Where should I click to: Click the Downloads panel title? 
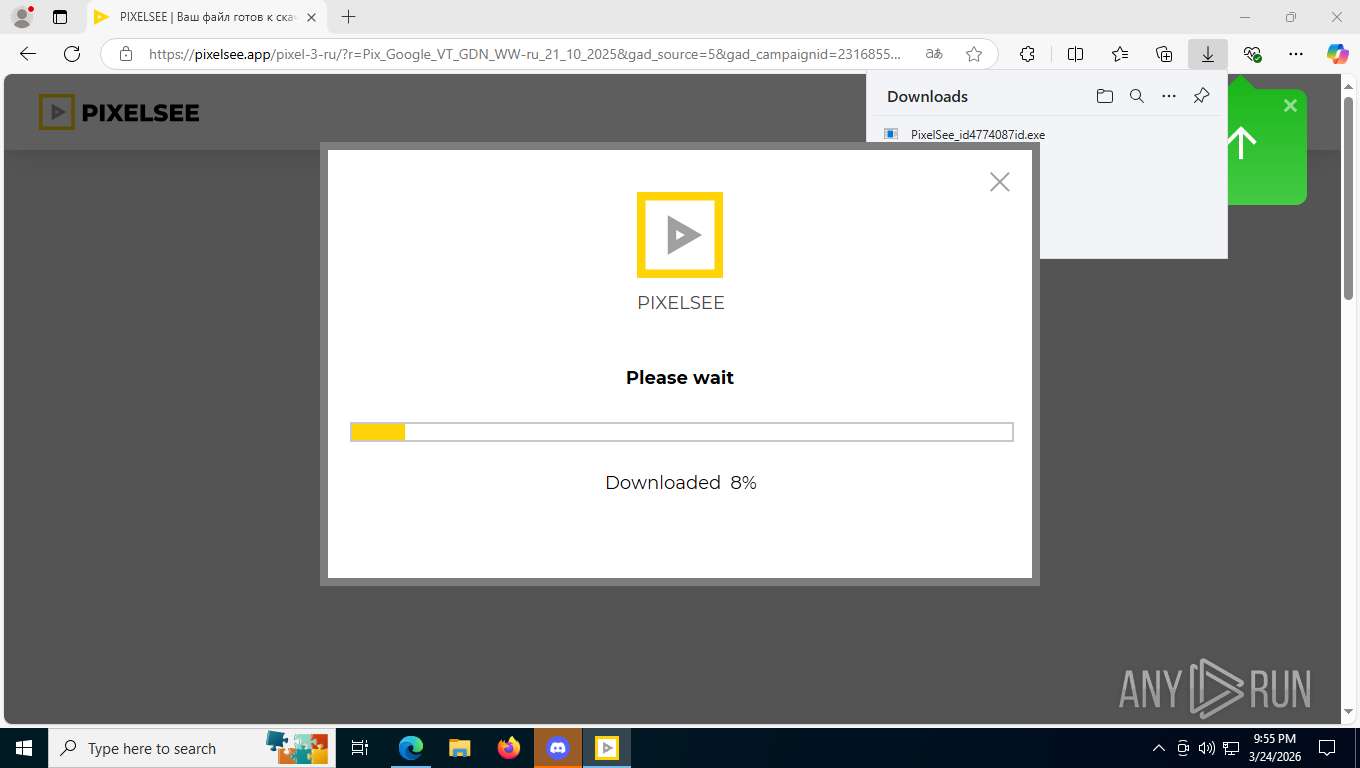pyautogui.click(x=927, y=96)
